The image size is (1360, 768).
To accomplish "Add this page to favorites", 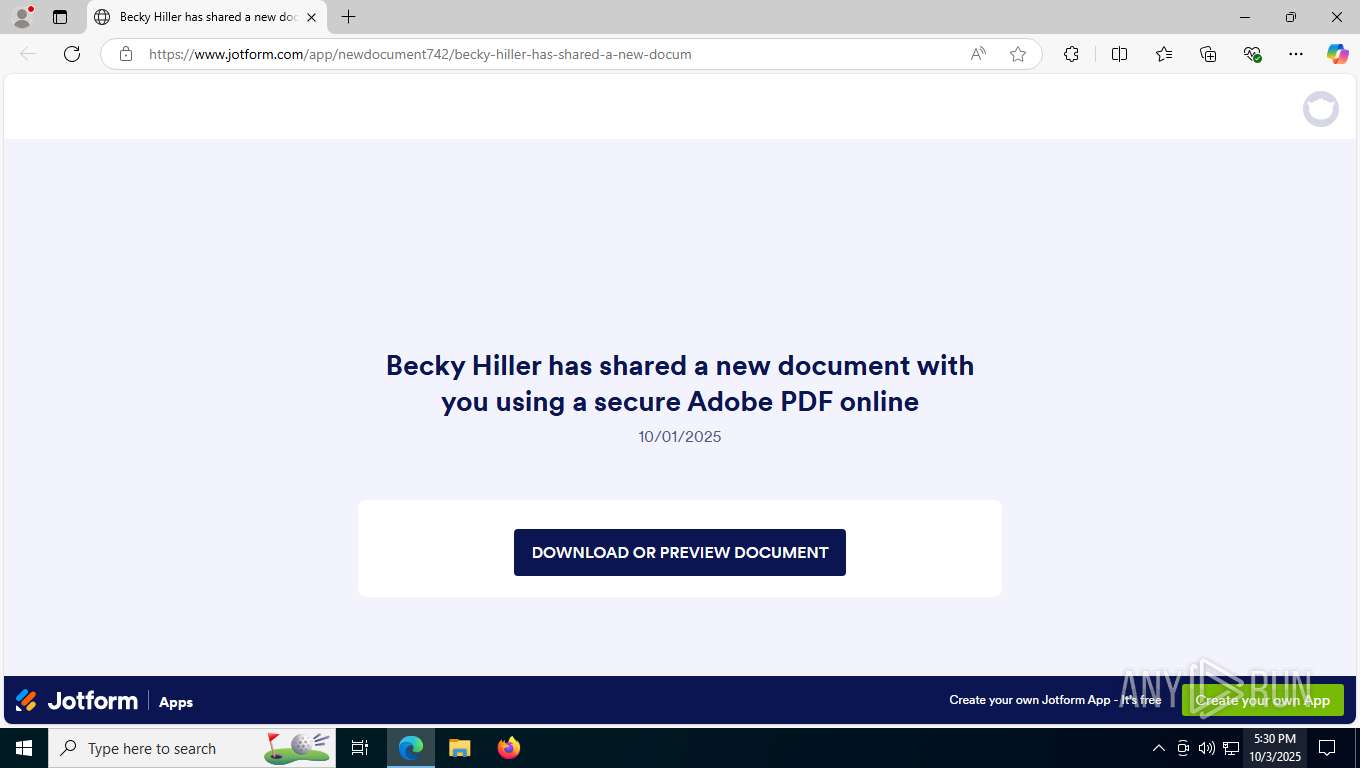I will click(x=1018, y=54).
